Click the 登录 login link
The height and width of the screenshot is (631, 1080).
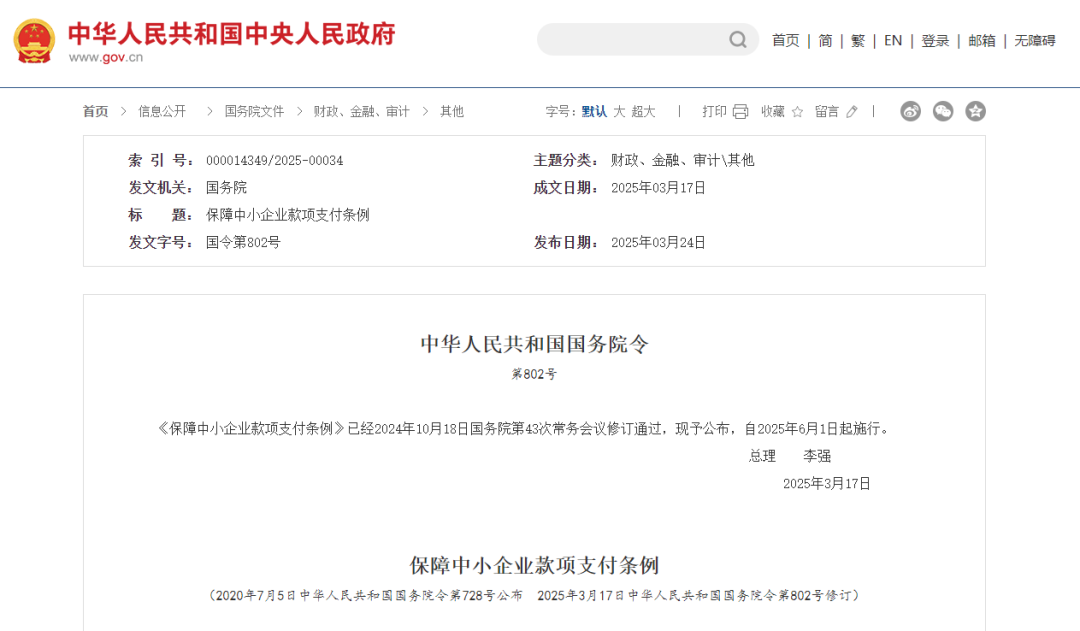pyautogui.click(x=935, y=40)
